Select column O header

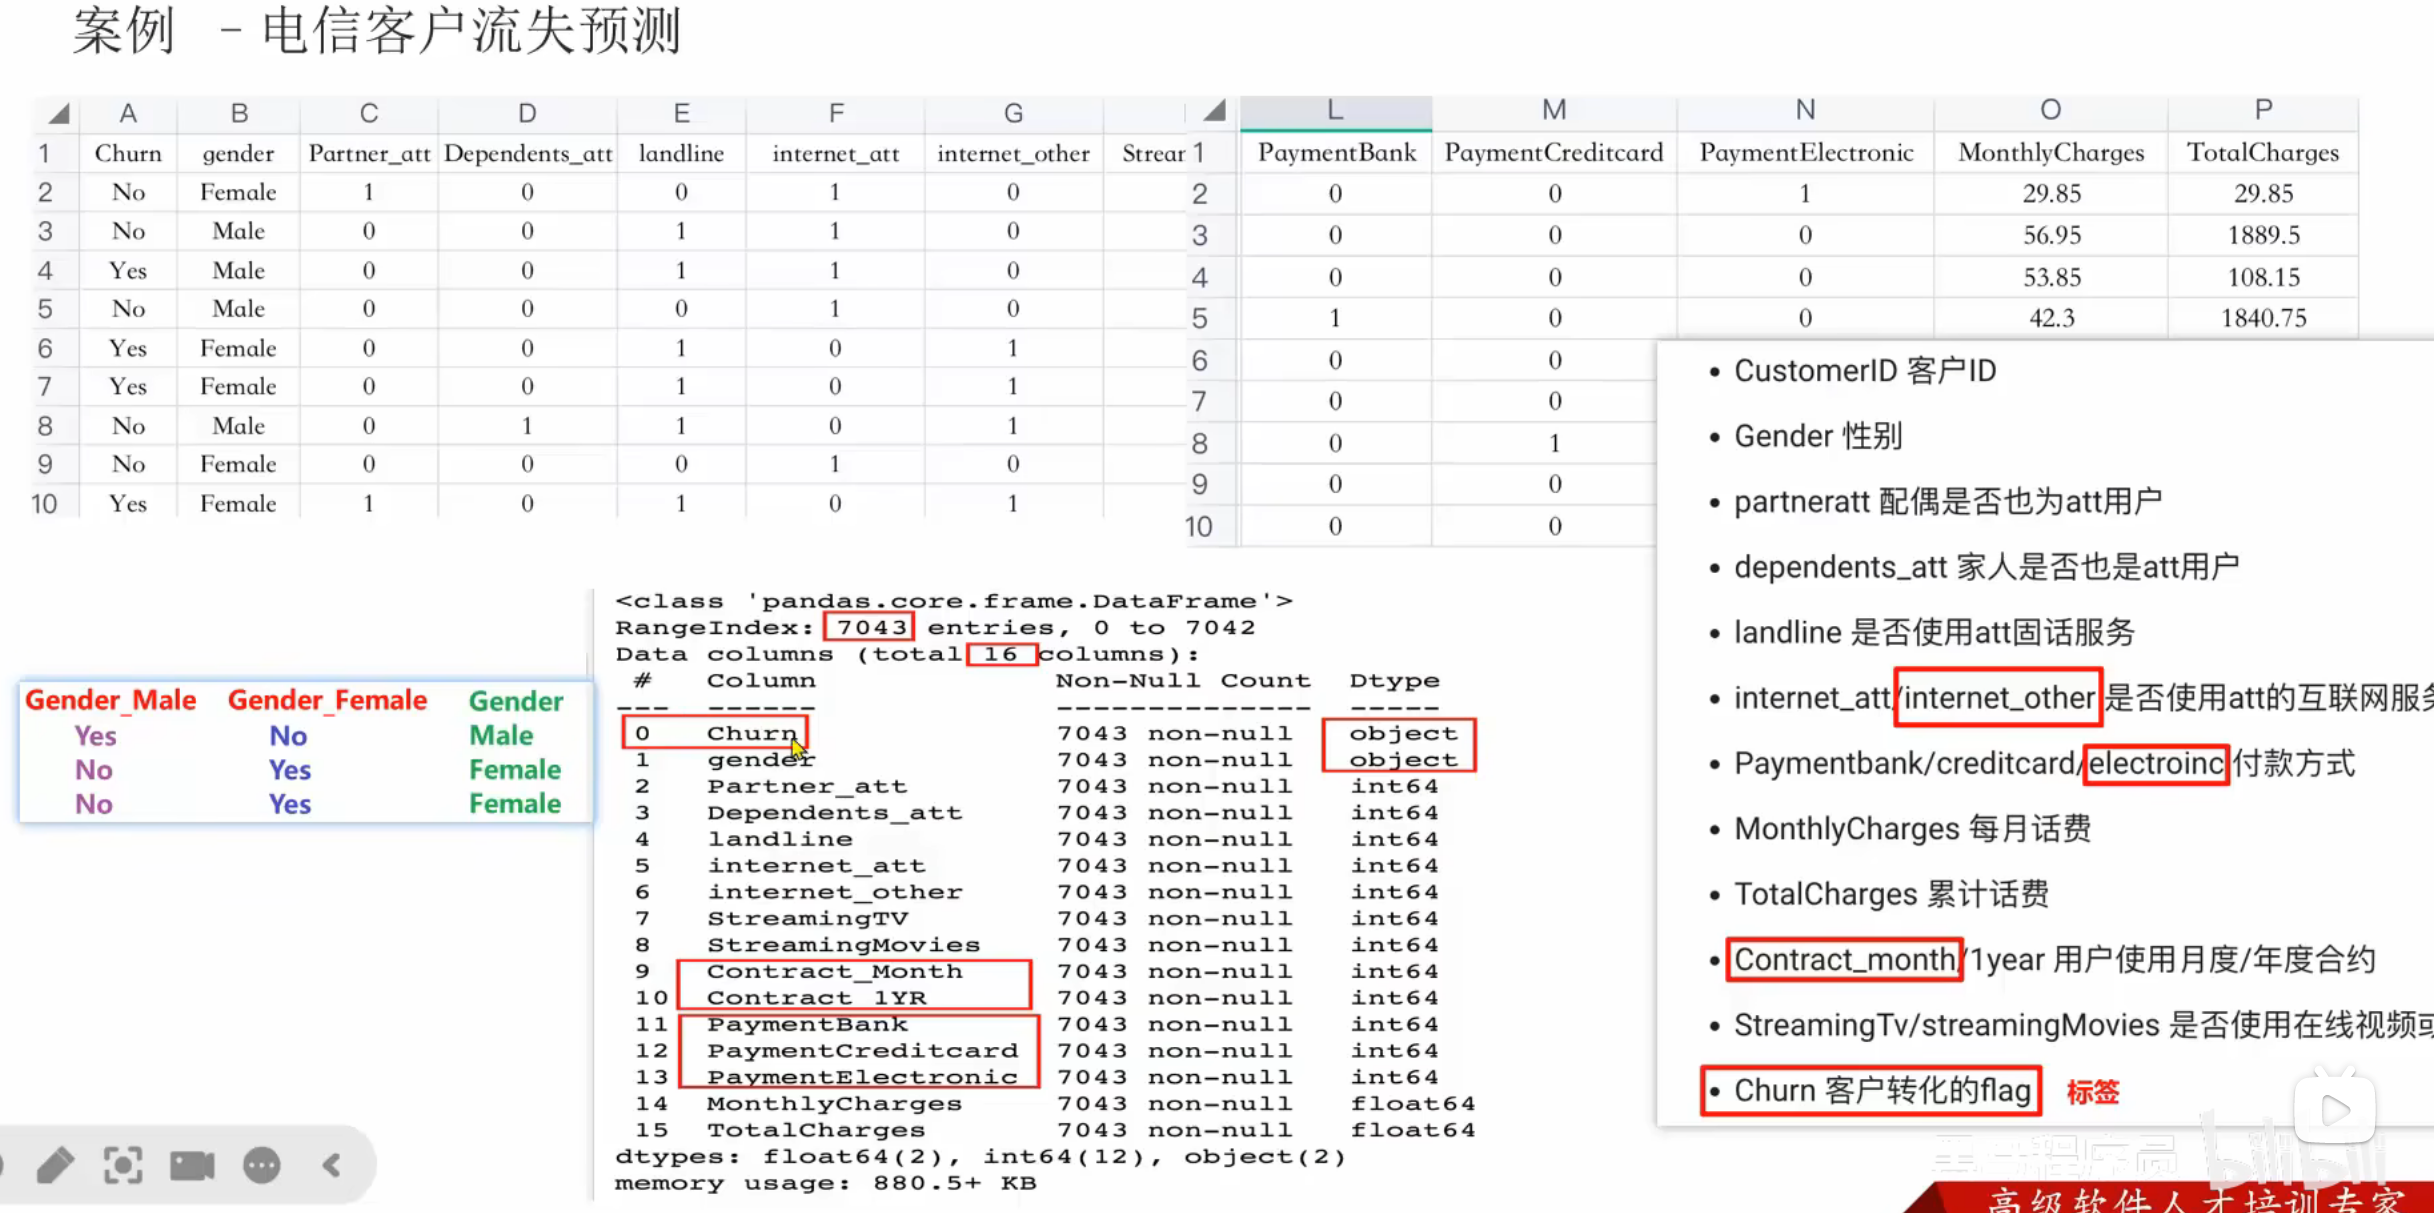2050,110
